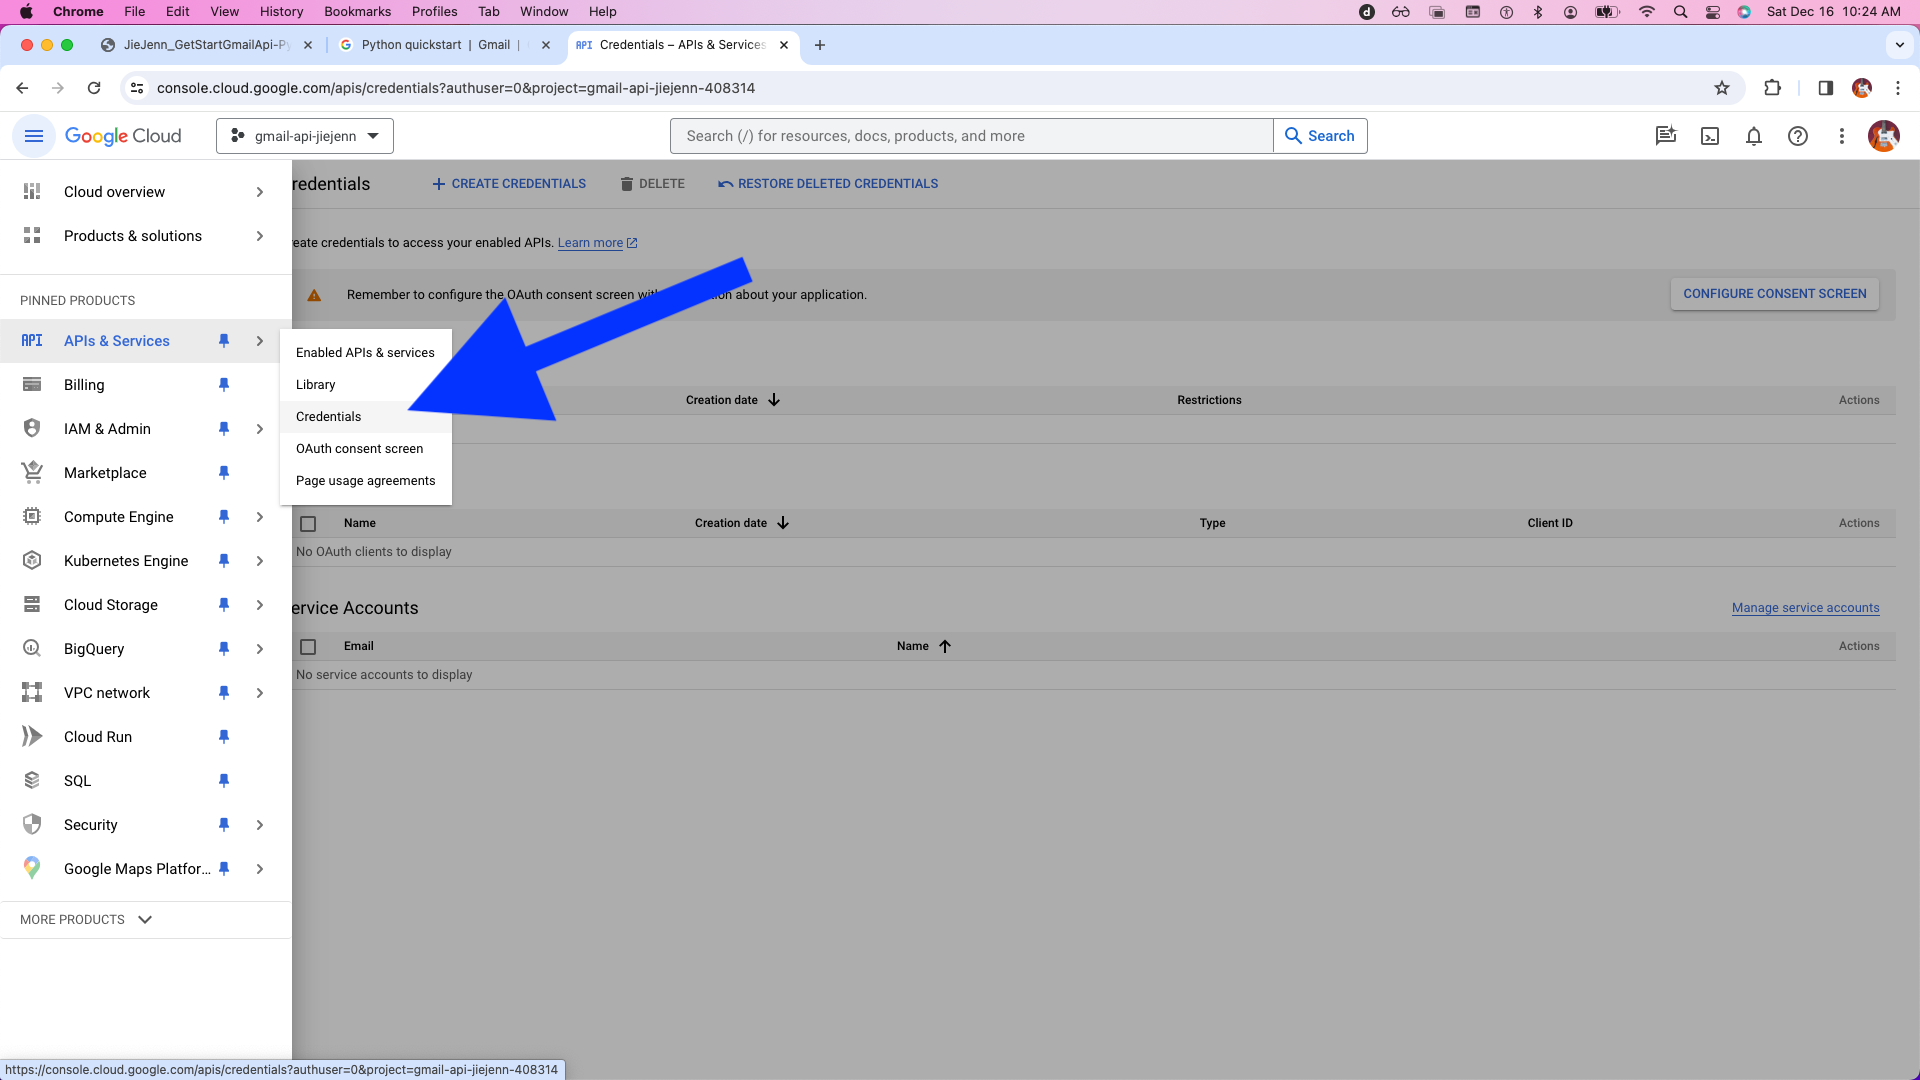This screenshot has height=1080, width=1920.
Task: Click the Cloud overview icon
Action: point(32,192)
